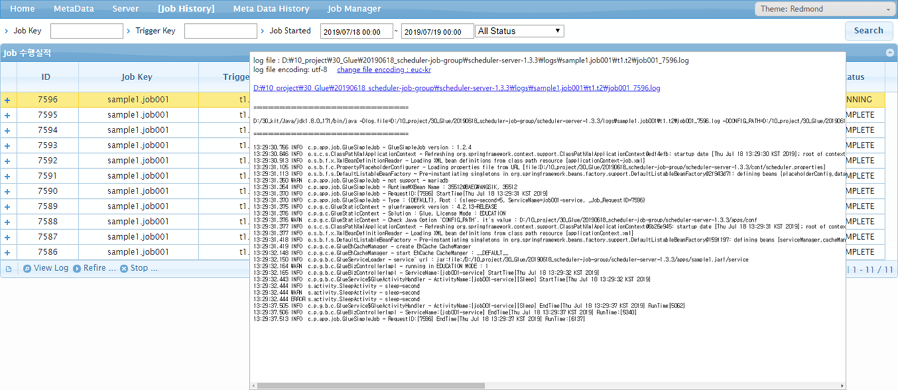Click the Refire play icon

tap(77, 268)
